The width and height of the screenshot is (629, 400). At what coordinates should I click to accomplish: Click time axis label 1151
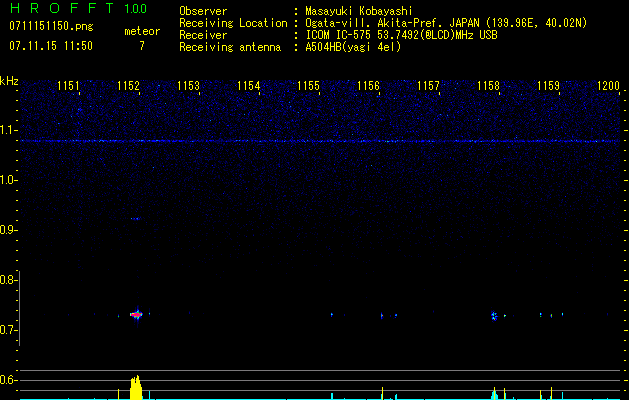click(x=68, y=86)
